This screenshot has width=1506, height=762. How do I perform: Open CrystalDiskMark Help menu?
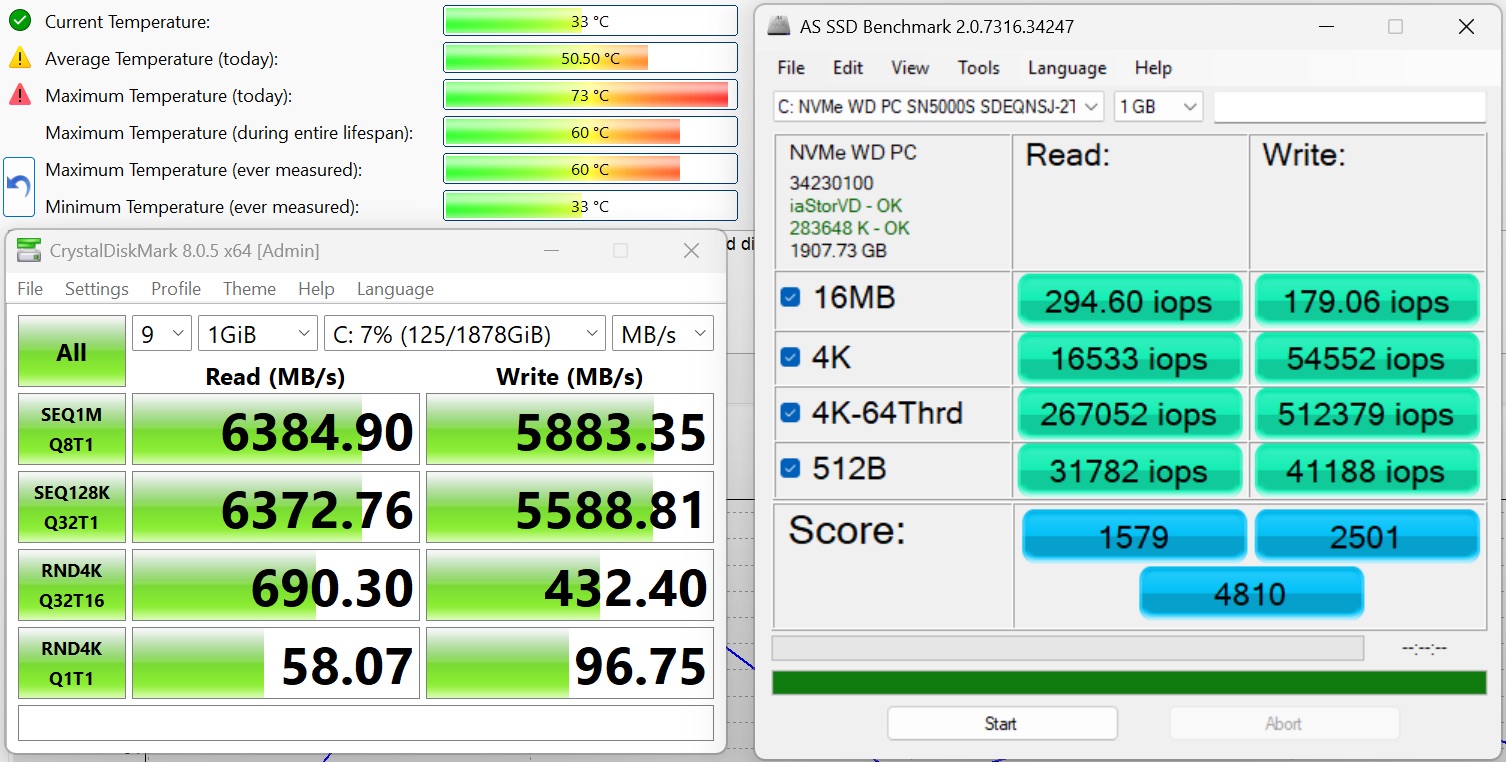click(316, 289)
